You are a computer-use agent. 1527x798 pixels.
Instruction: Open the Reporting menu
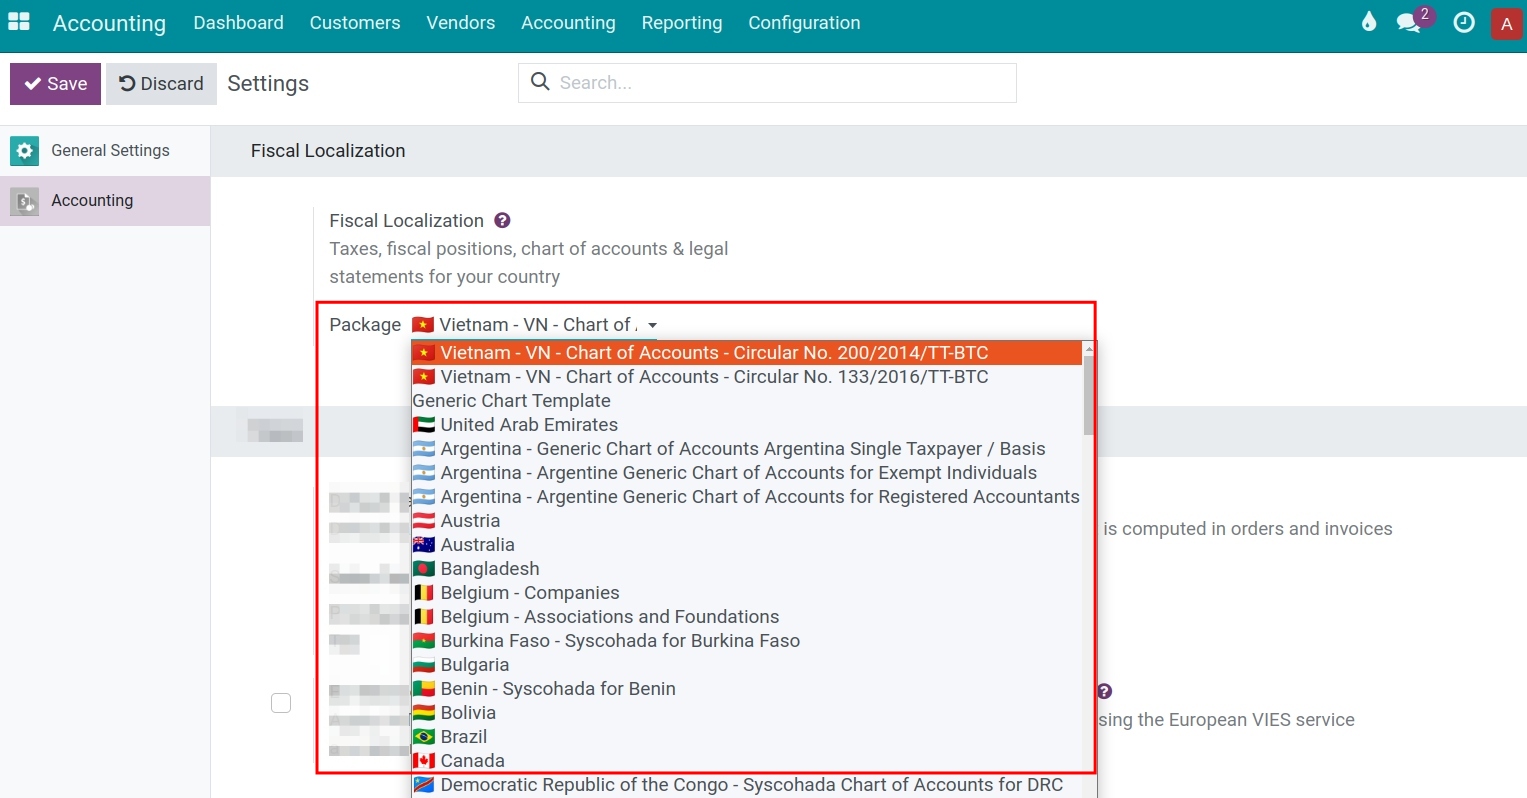682,23
